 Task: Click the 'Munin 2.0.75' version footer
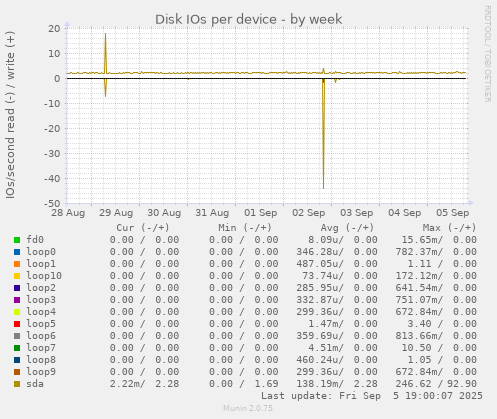(x=248, y=408)
